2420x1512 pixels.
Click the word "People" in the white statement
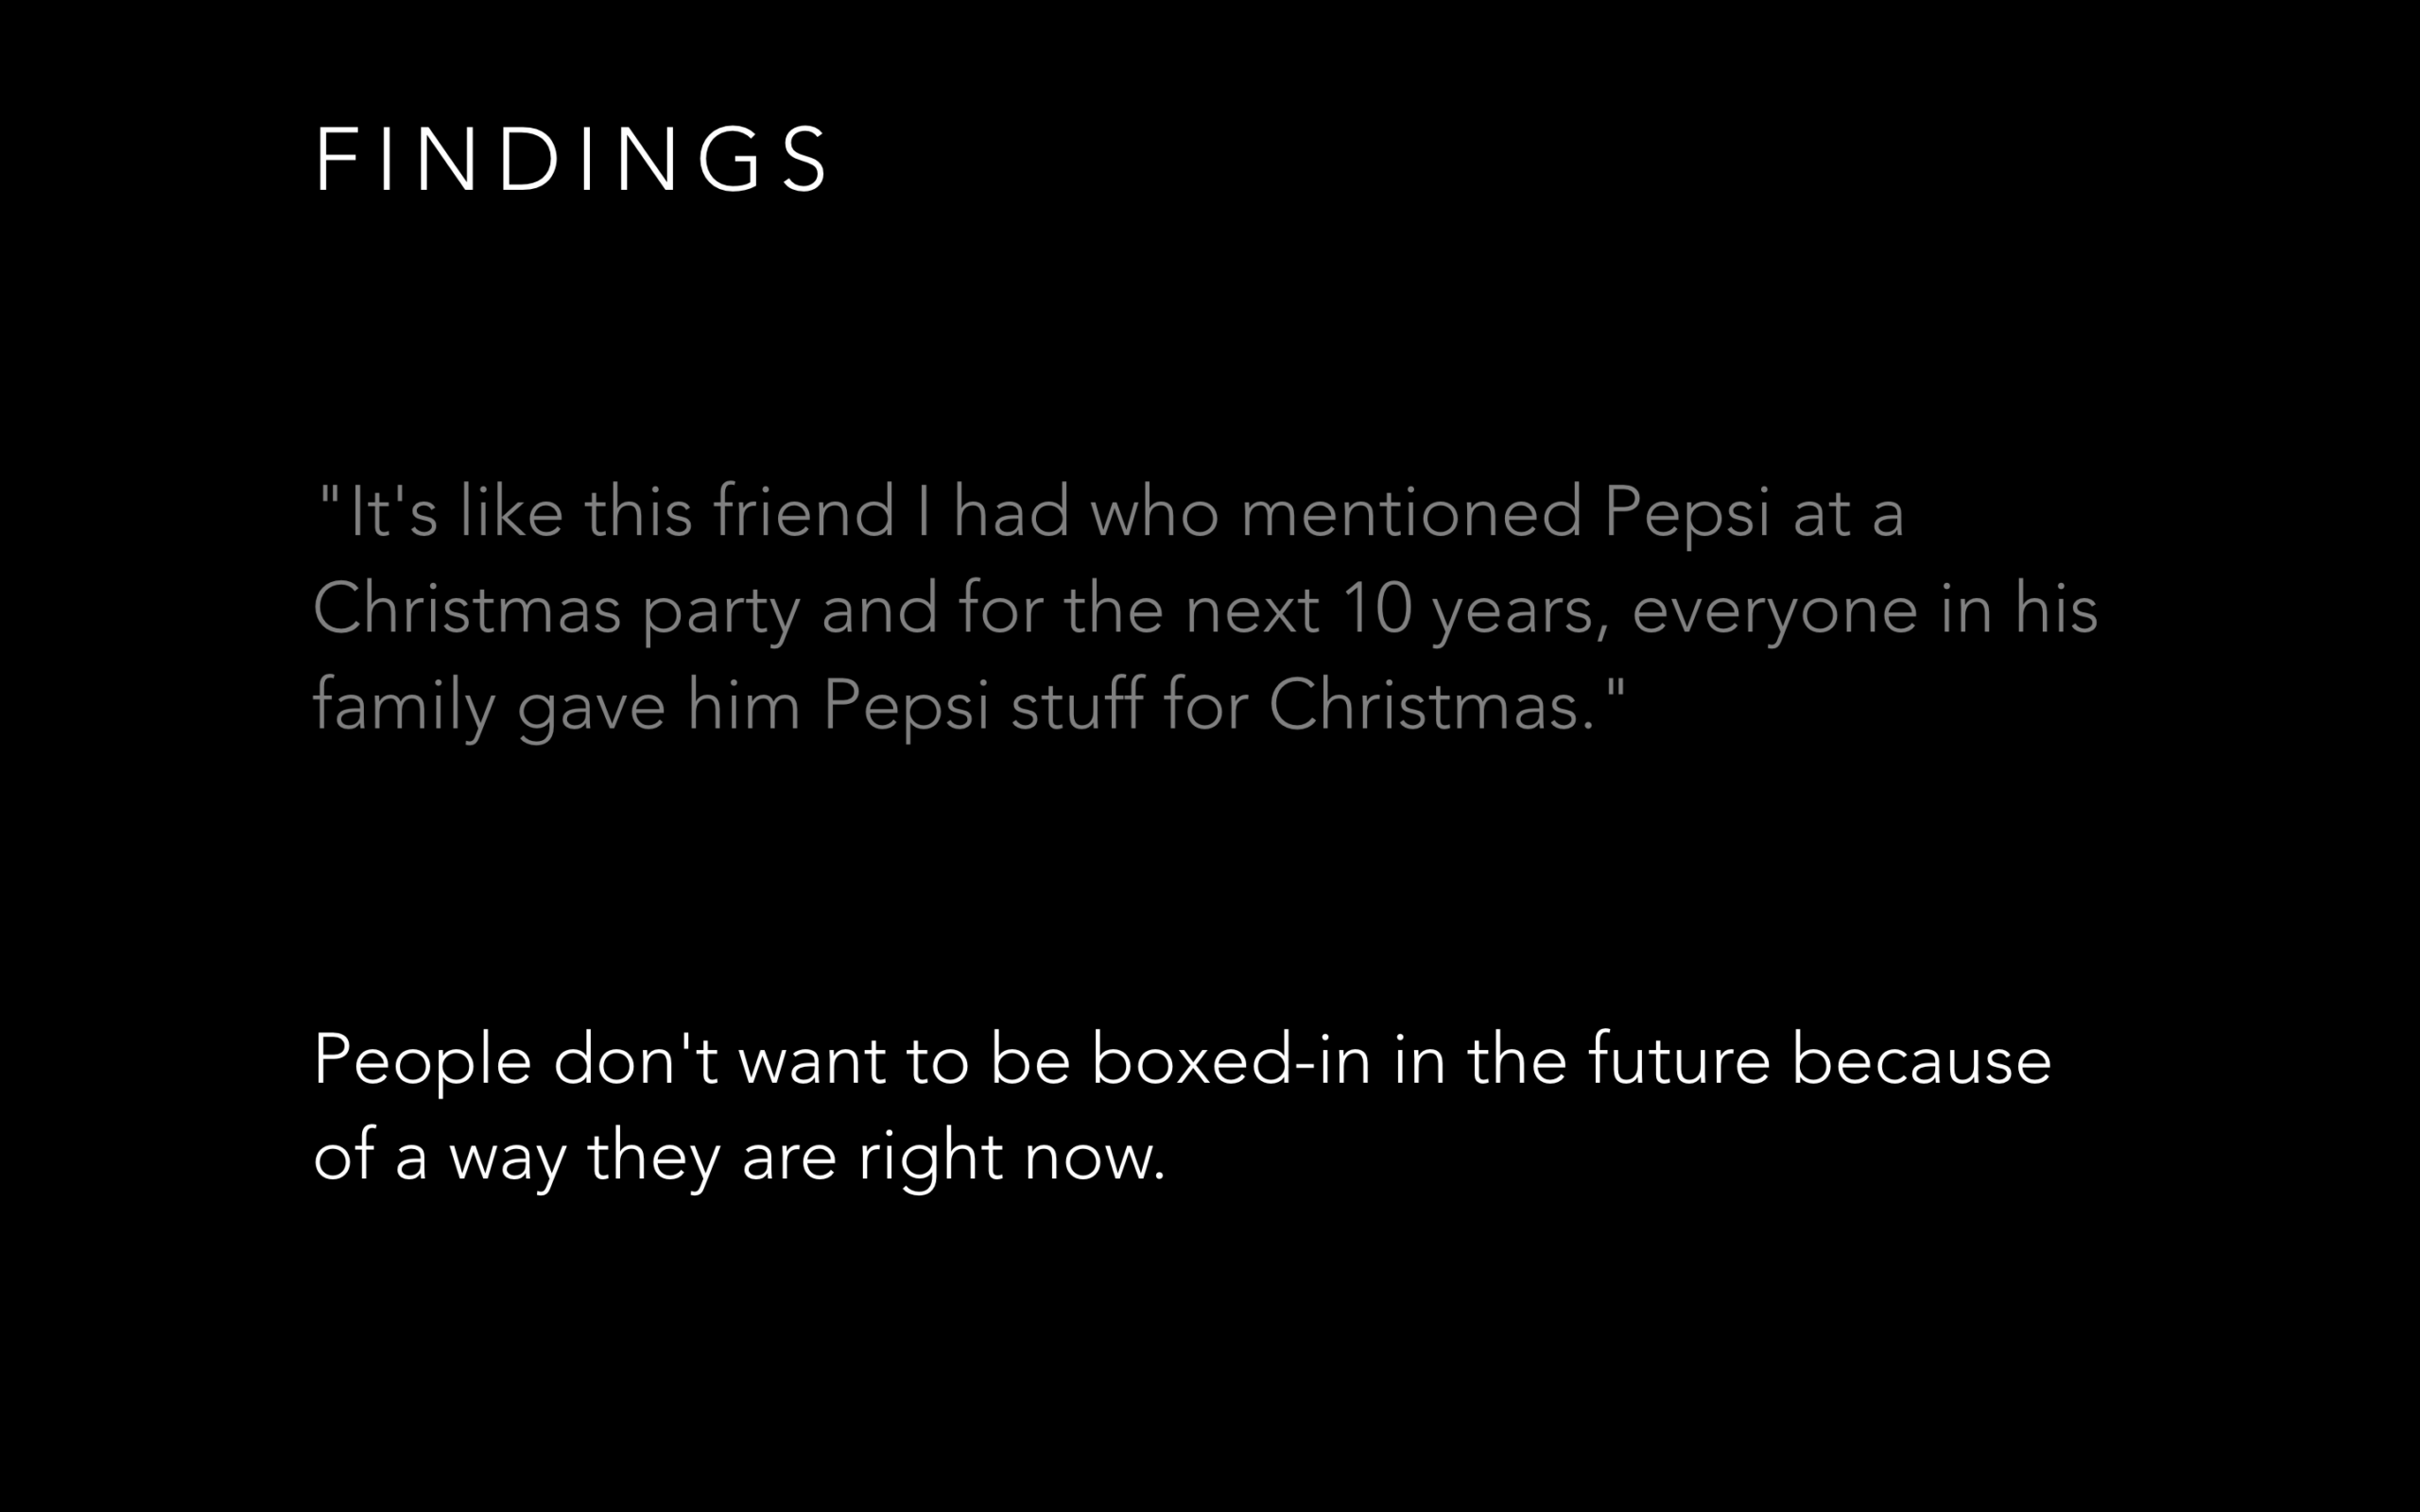pos(422,1061)
